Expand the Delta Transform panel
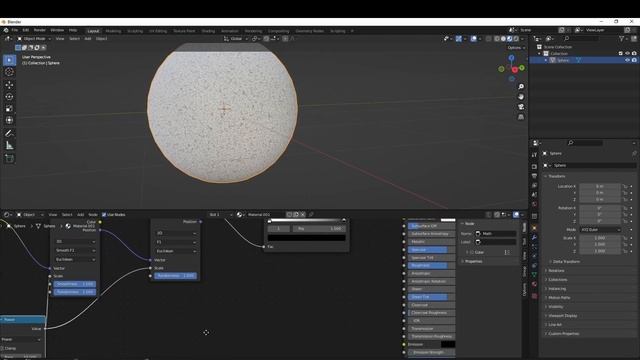This screenshot has height=360, width=640. [x=566, y=262]
